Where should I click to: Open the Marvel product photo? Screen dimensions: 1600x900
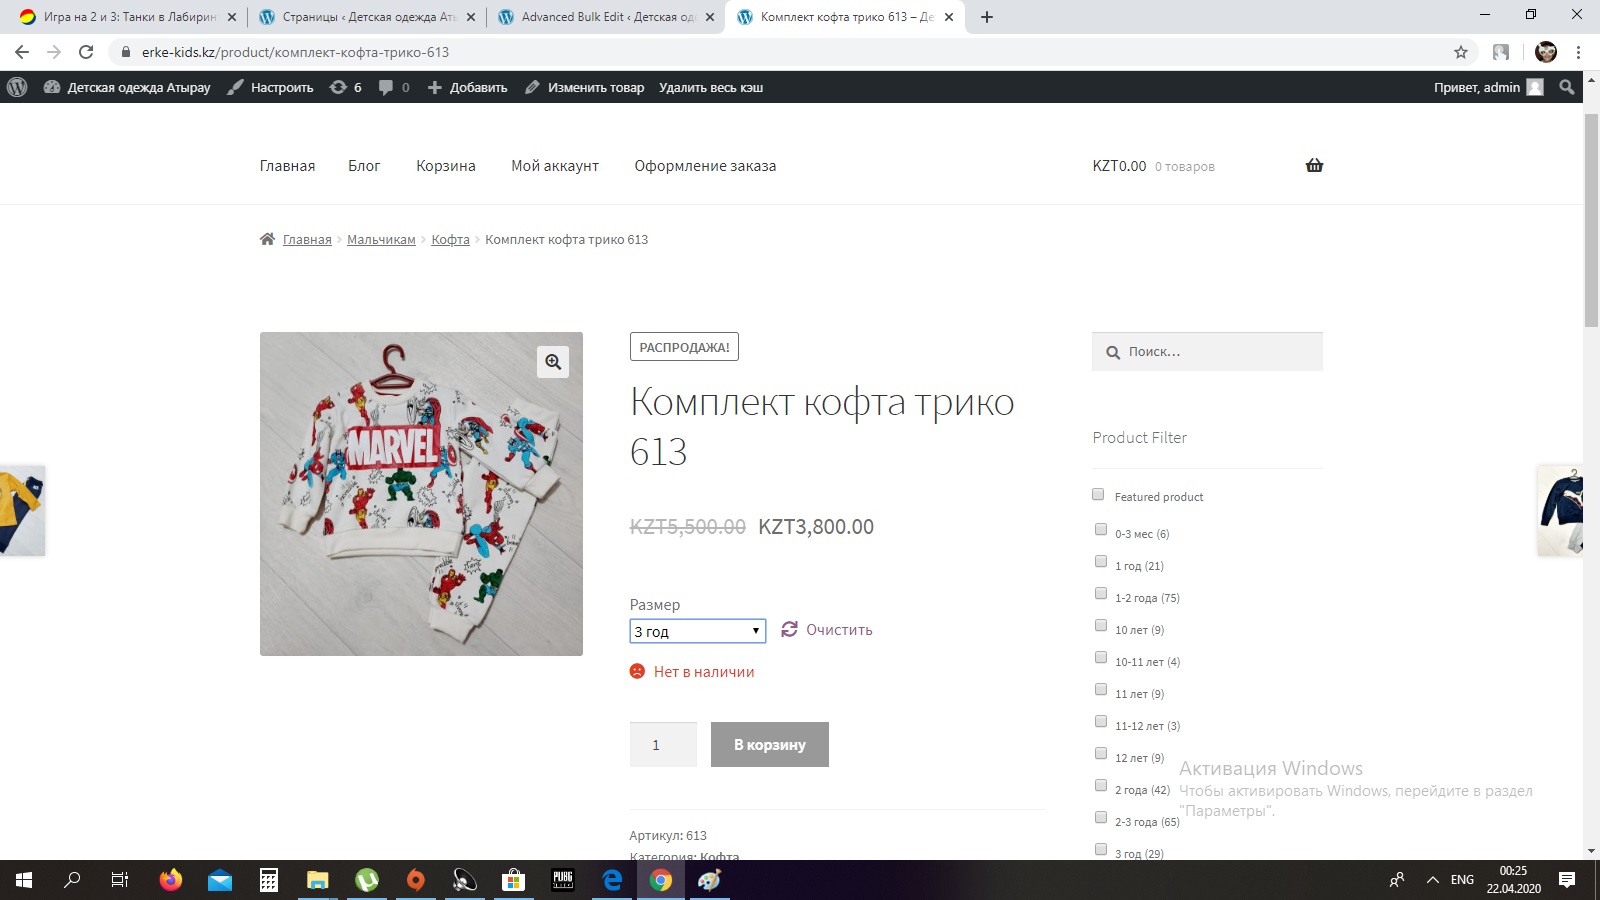tap(421, 494)
